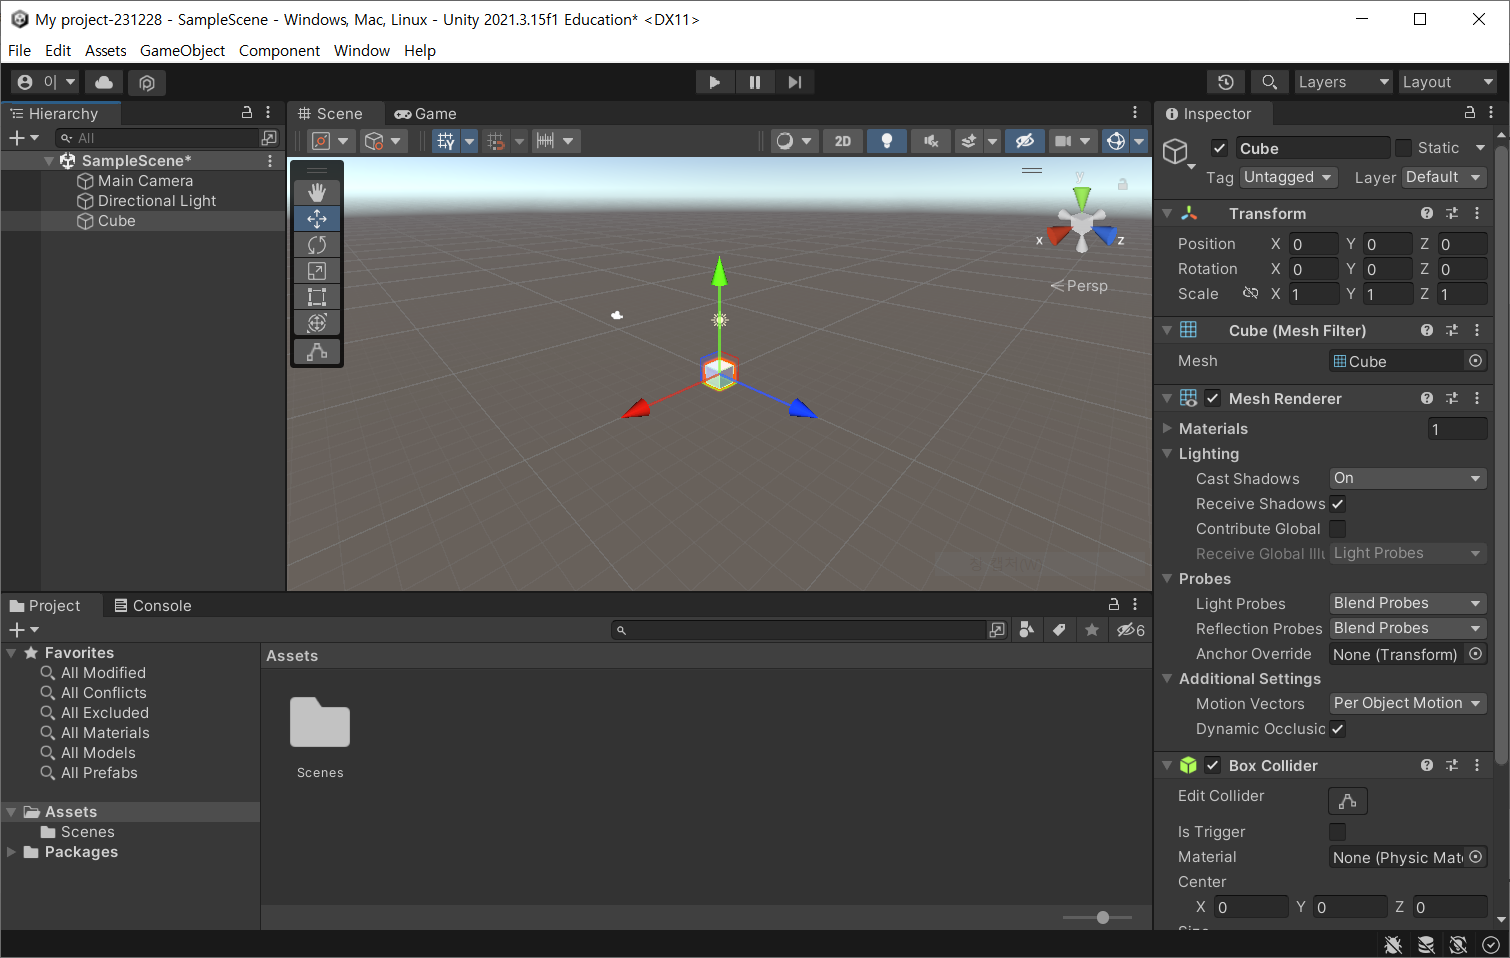Lock the Inspector panel
1510x958 pixels.
pos(1469,113)
